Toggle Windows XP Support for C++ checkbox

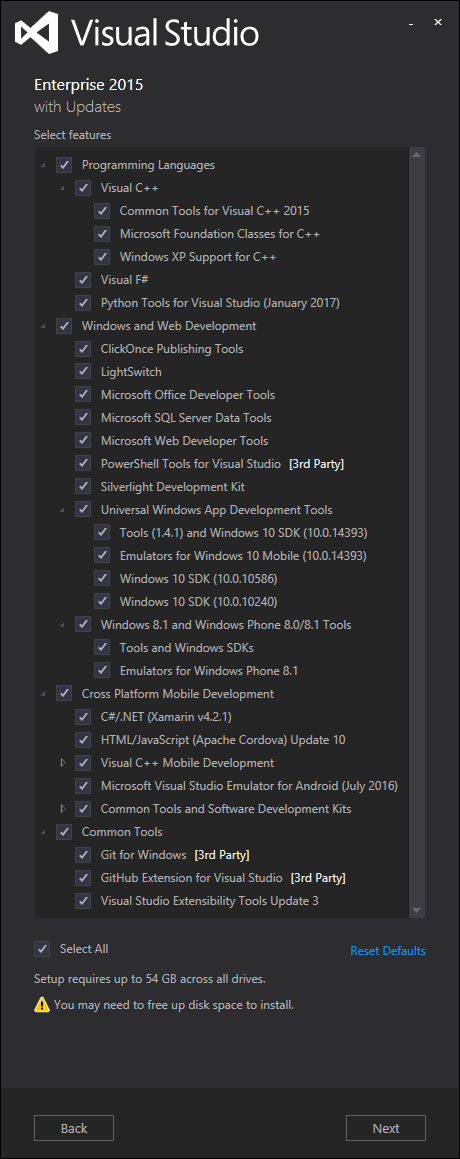102,256
